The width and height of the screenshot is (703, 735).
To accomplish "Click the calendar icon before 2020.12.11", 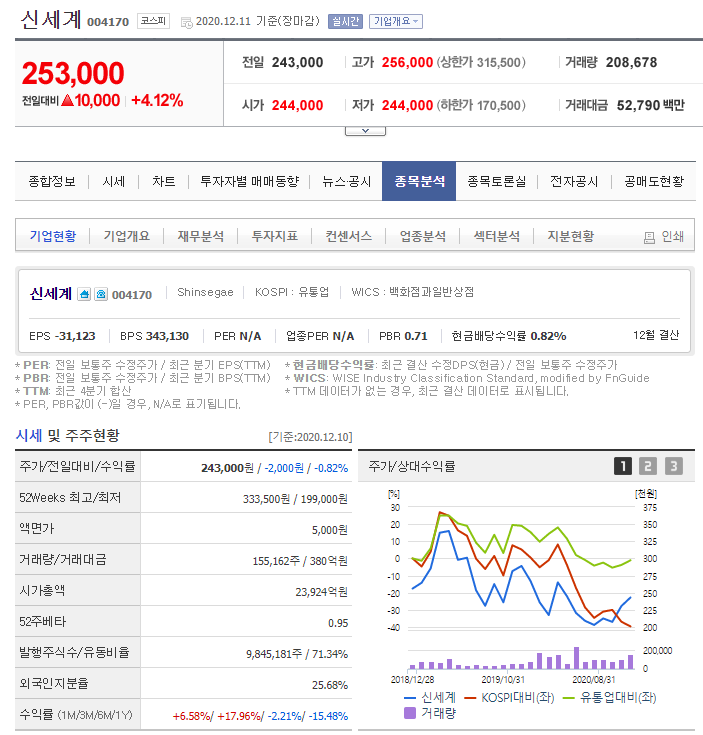I will [186, 22].
